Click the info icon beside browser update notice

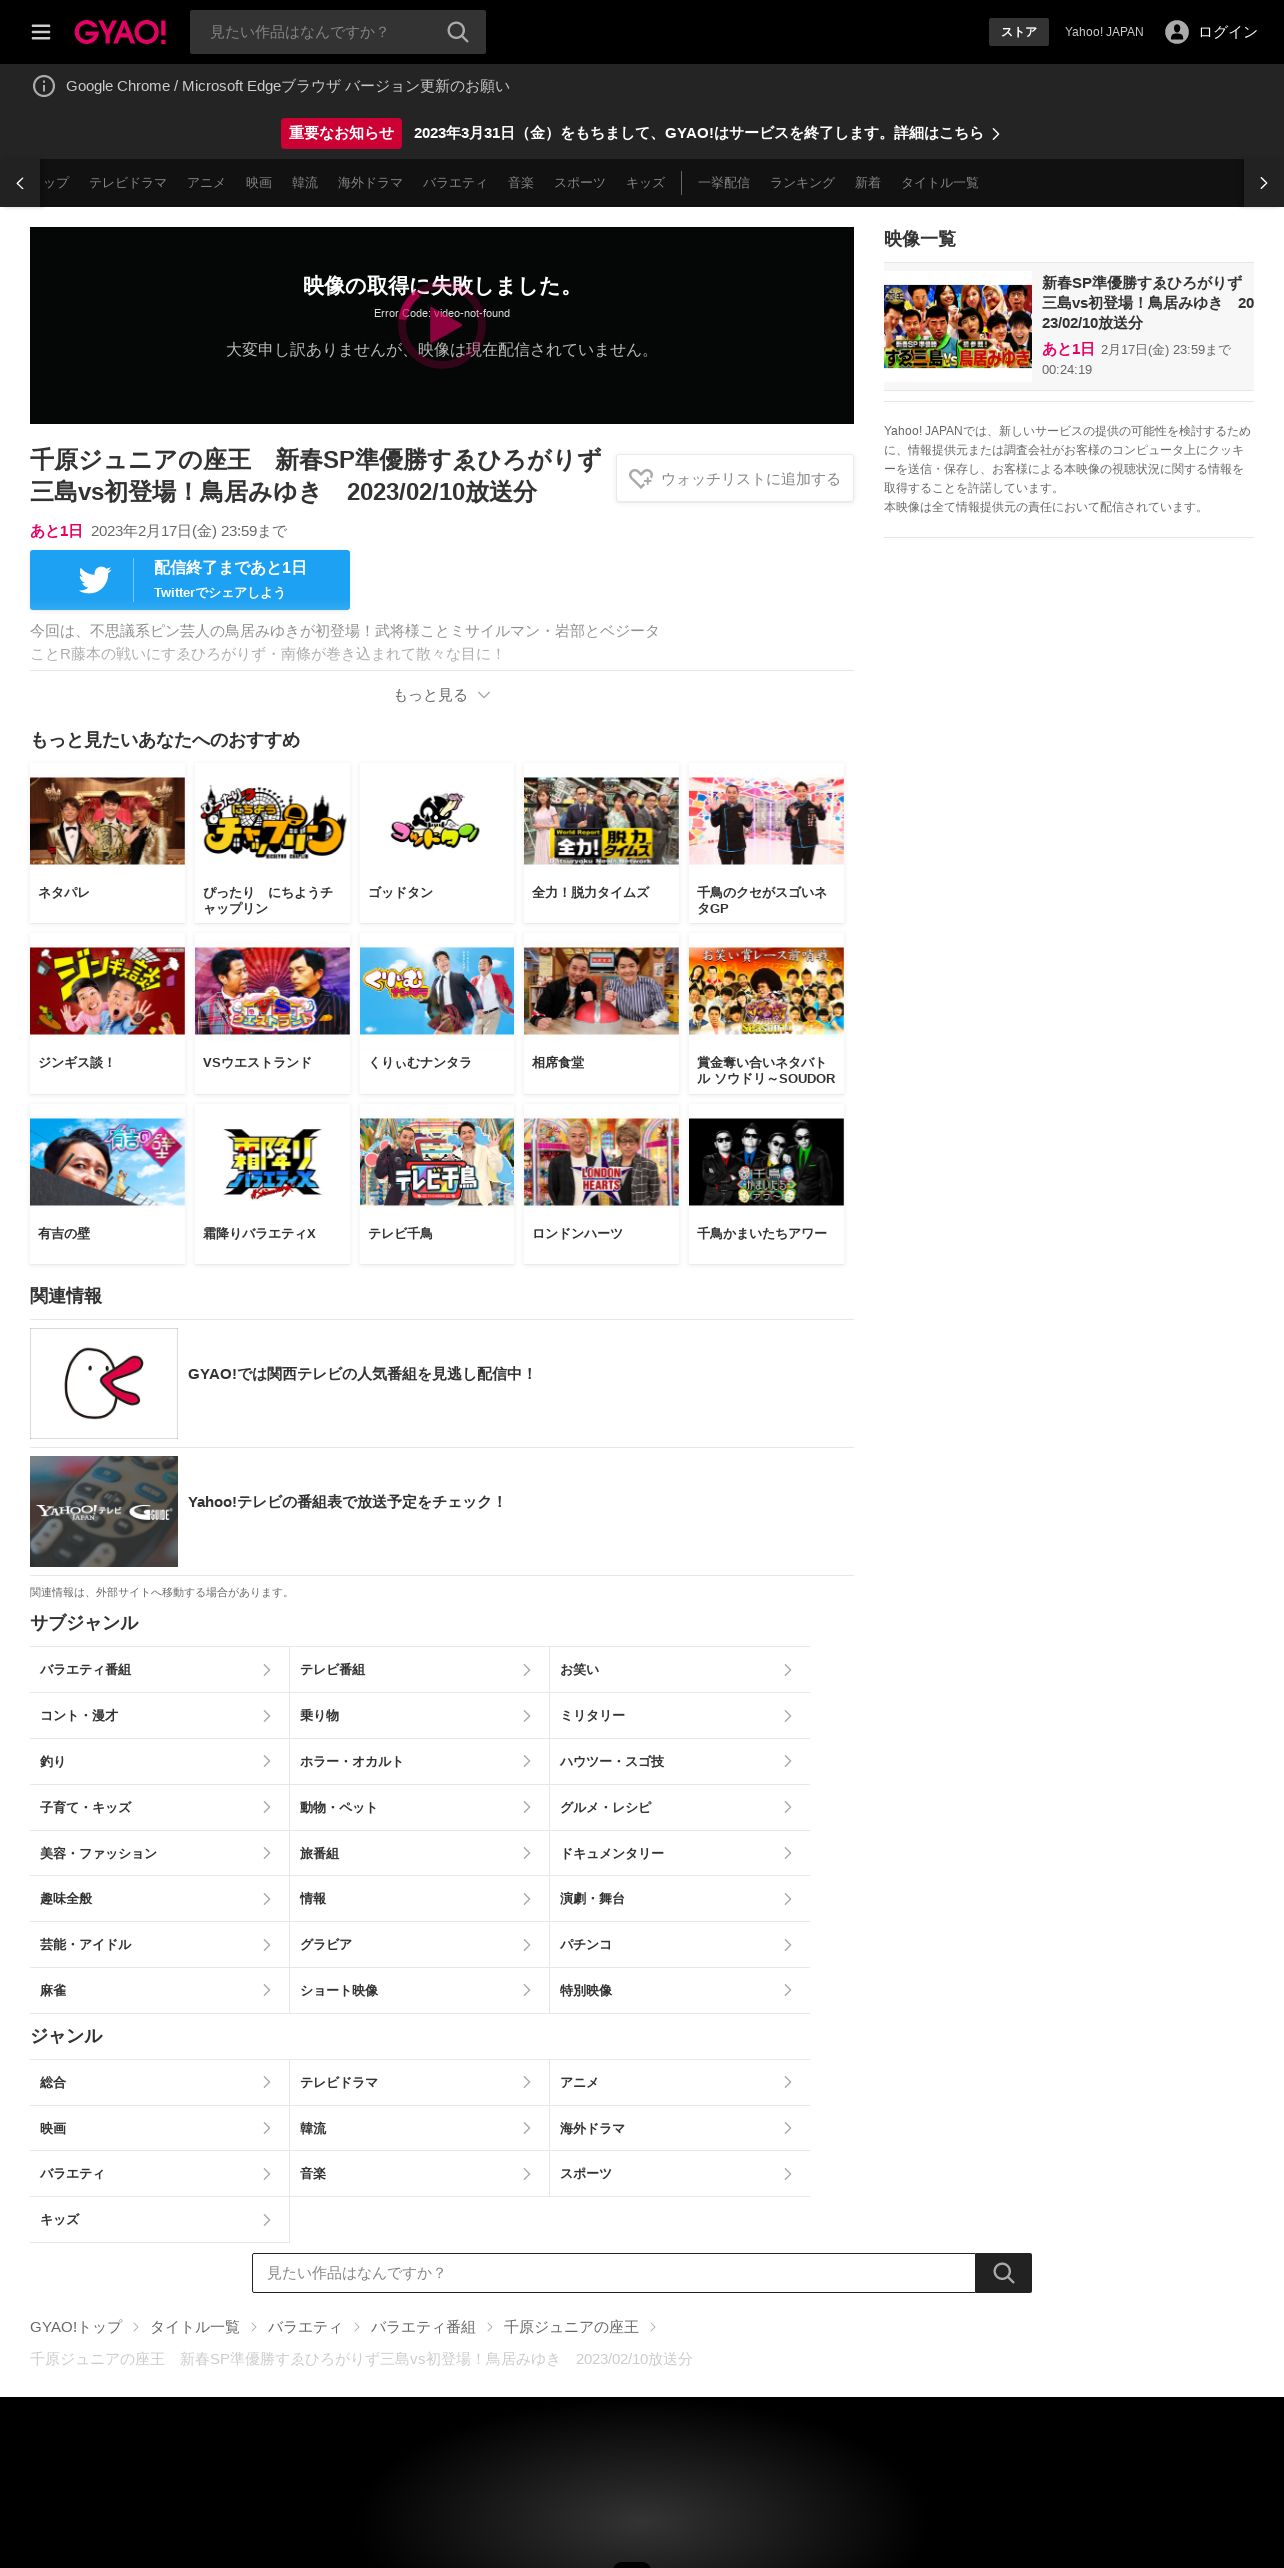pyautogui.click(x=44, y=86)
